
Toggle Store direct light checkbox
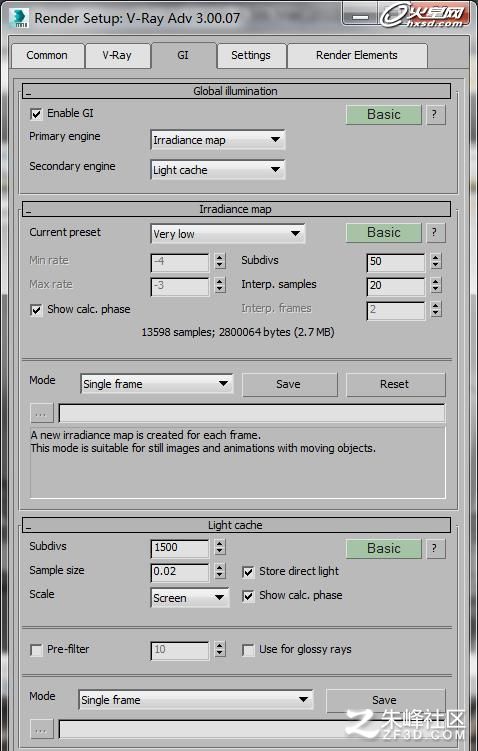point(248,572)
